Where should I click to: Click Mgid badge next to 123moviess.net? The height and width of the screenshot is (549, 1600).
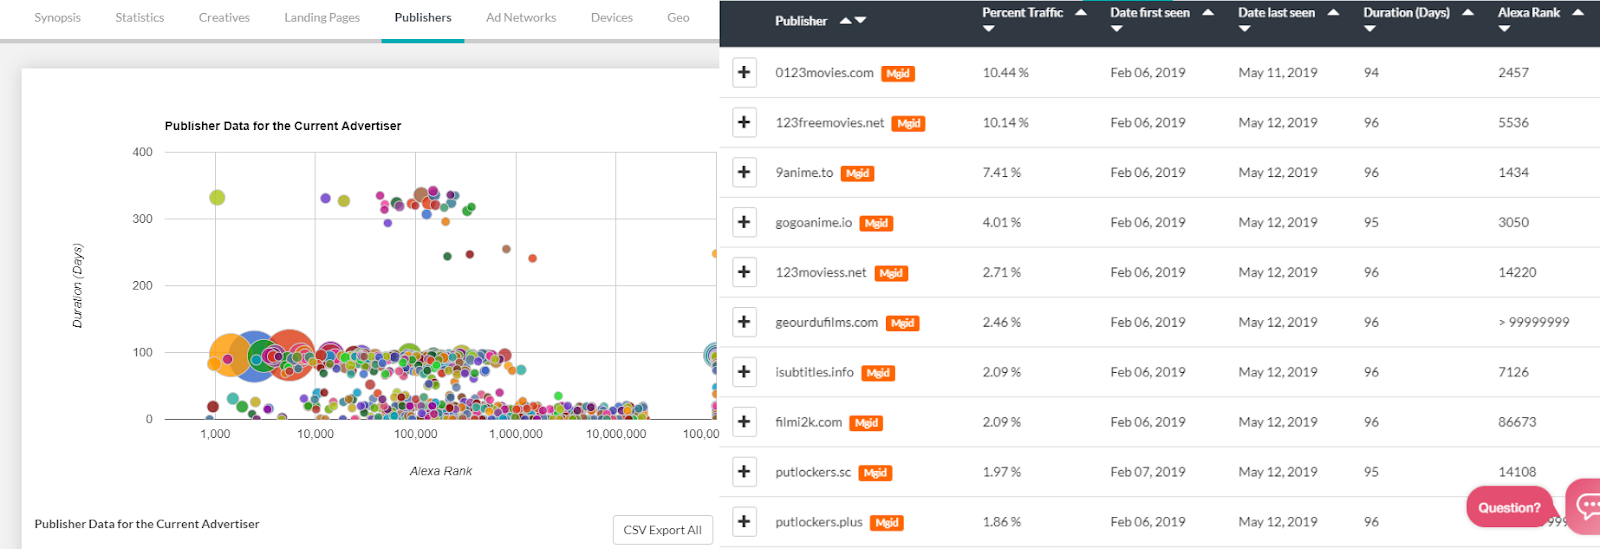[891, 274]
